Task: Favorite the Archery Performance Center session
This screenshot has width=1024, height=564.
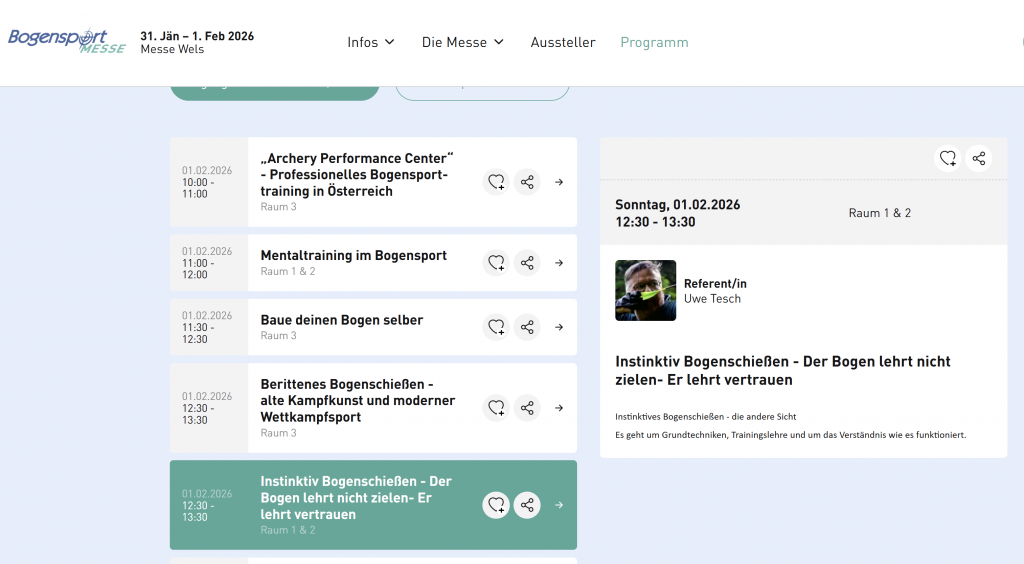Action: pos(496,182)
